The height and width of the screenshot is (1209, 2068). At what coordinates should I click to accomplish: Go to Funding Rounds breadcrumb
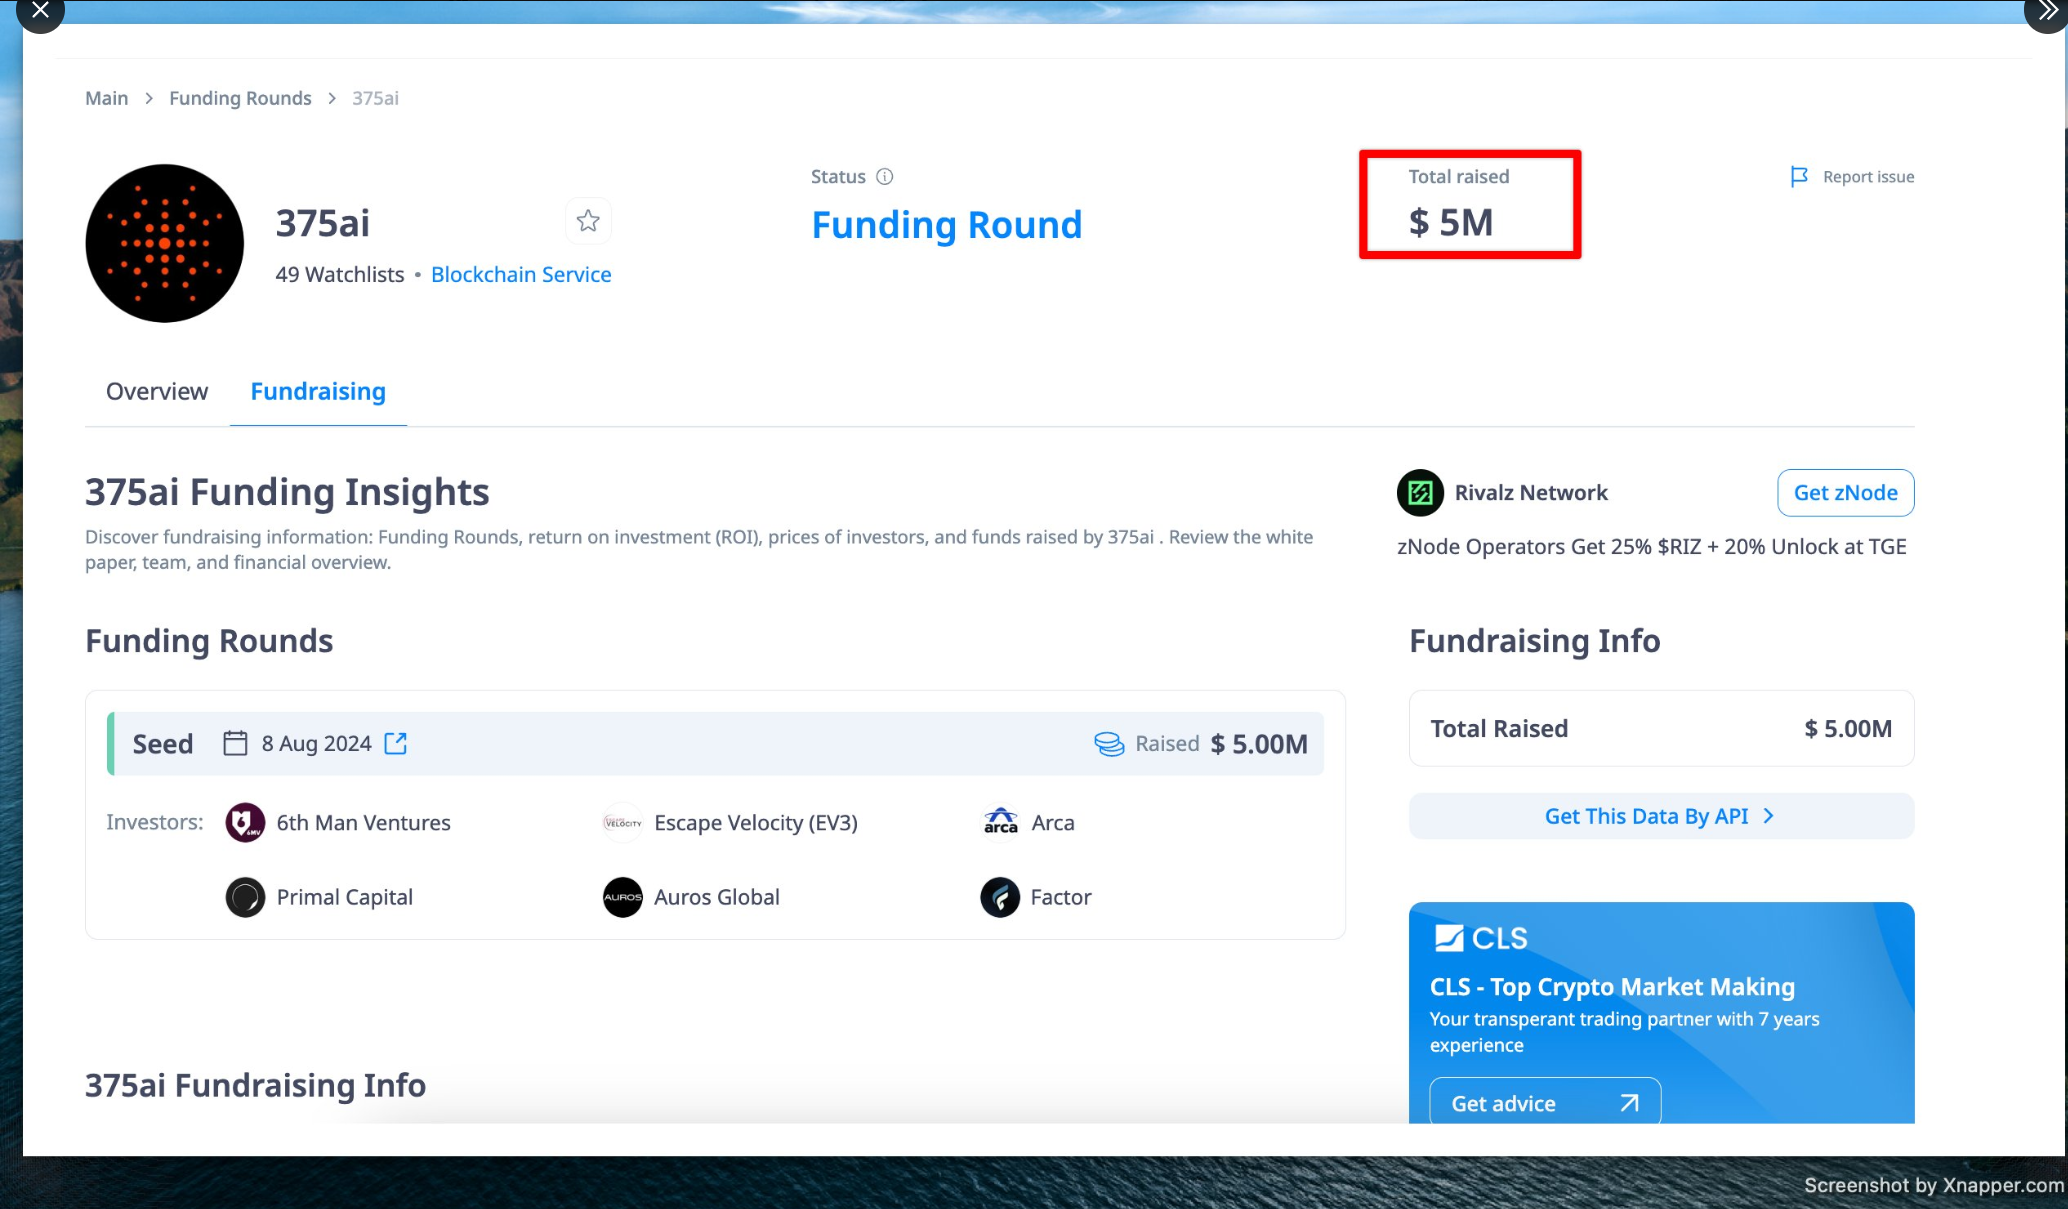click(x=240, y=98)
